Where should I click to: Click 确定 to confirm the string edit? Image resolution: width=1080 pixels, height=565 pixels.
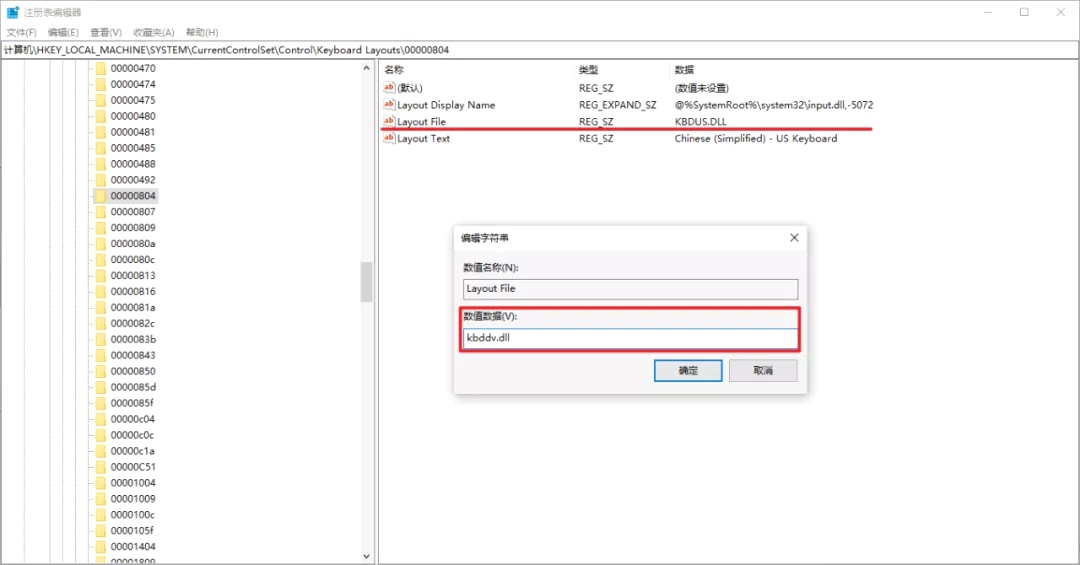[688, 371]
